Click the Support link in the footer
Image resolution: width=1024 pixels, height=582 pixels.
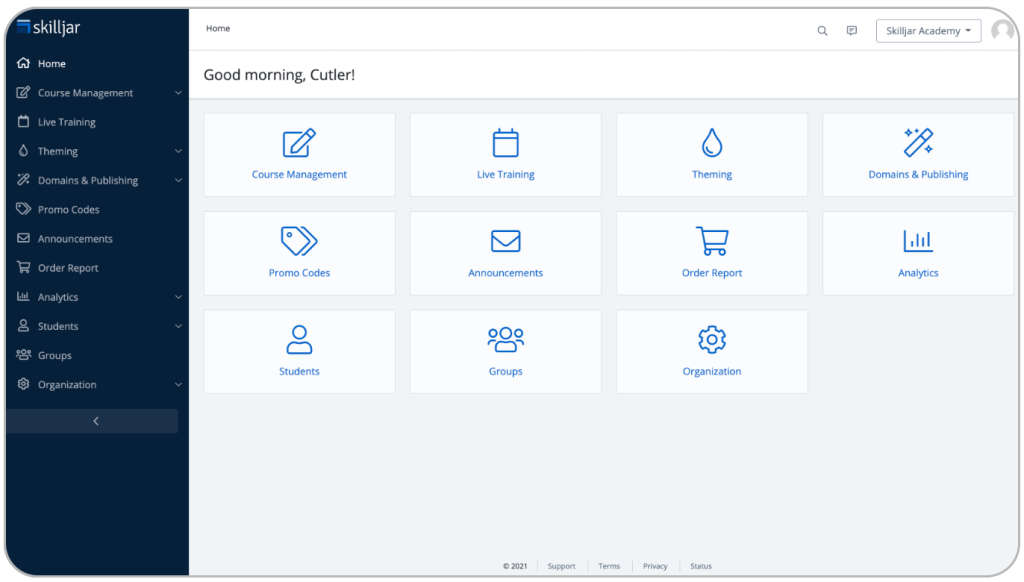point(561,566)
